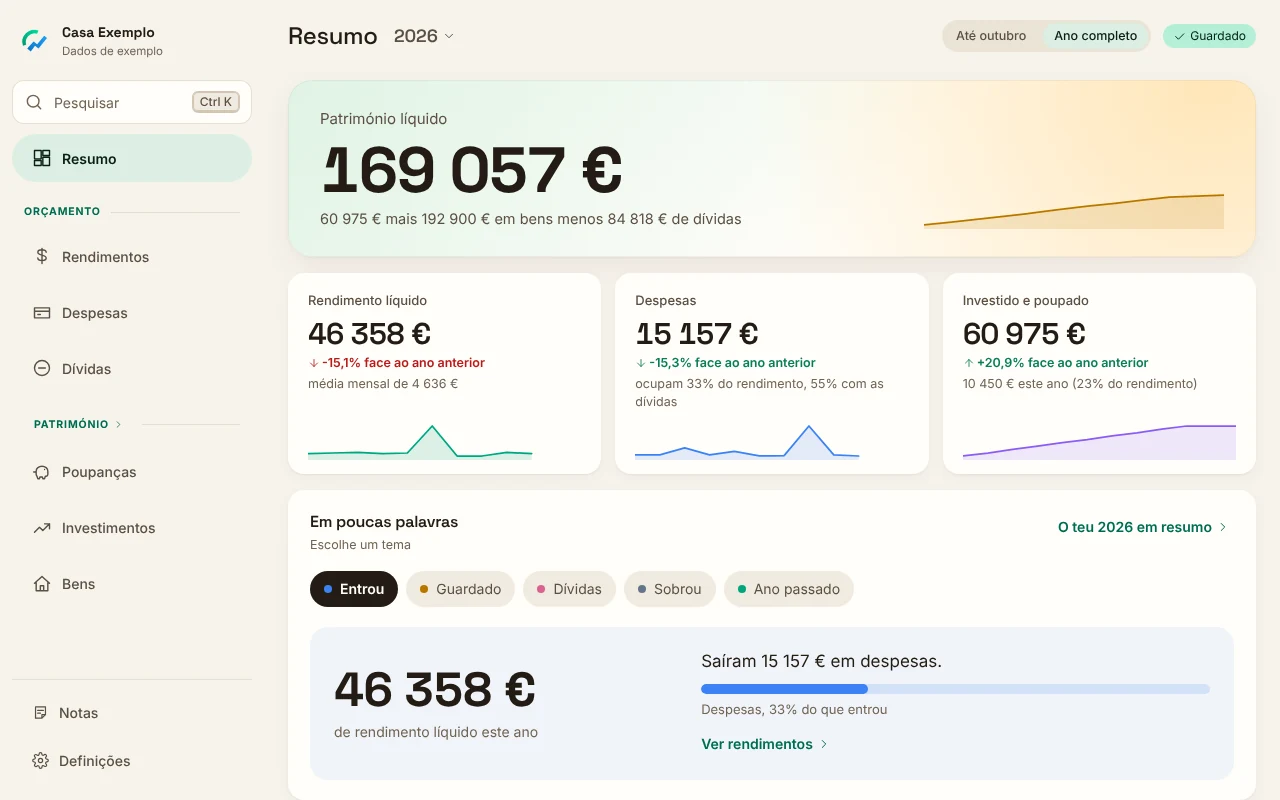This screenshot has width=1280, height=800.
Task: Open Definições settings page
Action: click(132, 761)
